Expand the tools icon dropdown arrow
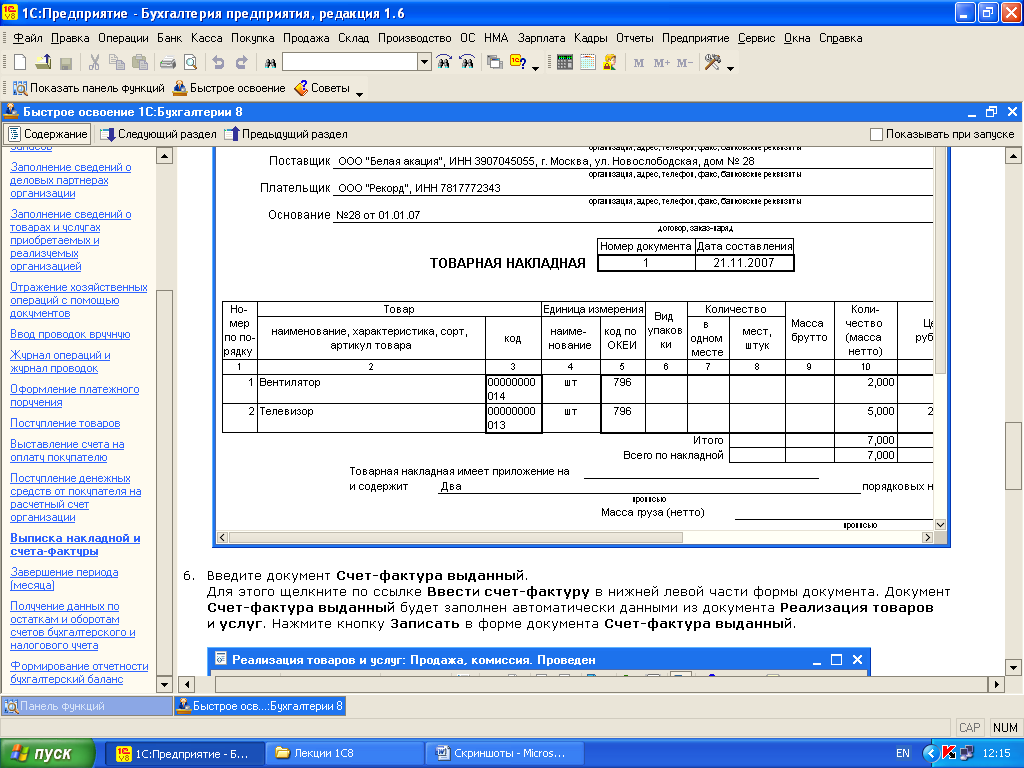Viewport: 1024px width, 768px height. [x=730, y=68]
